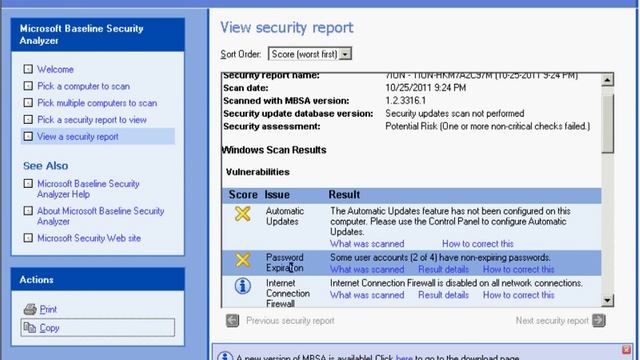640x360 pixels.
Task: Open Result details for Internet Connection Firewall
Action: [x=443, y=295]
